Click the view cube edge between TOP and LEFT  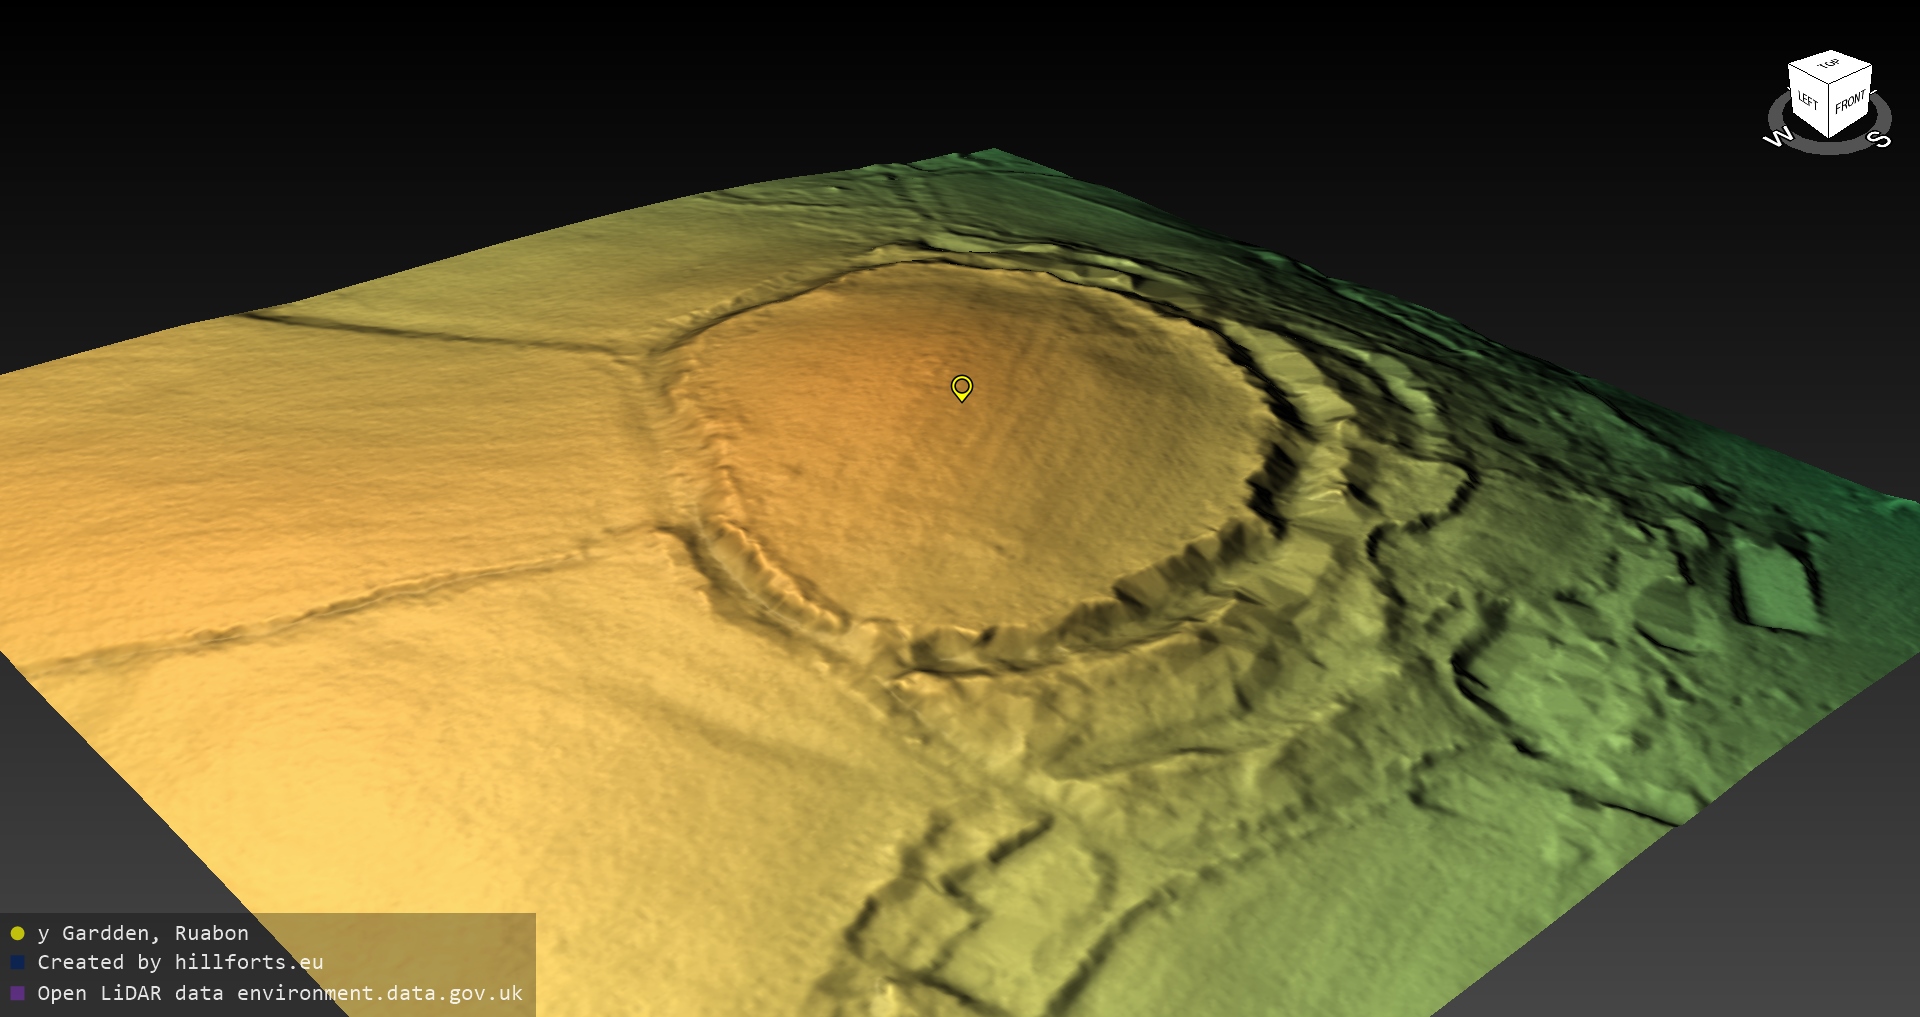[1808, 73]
